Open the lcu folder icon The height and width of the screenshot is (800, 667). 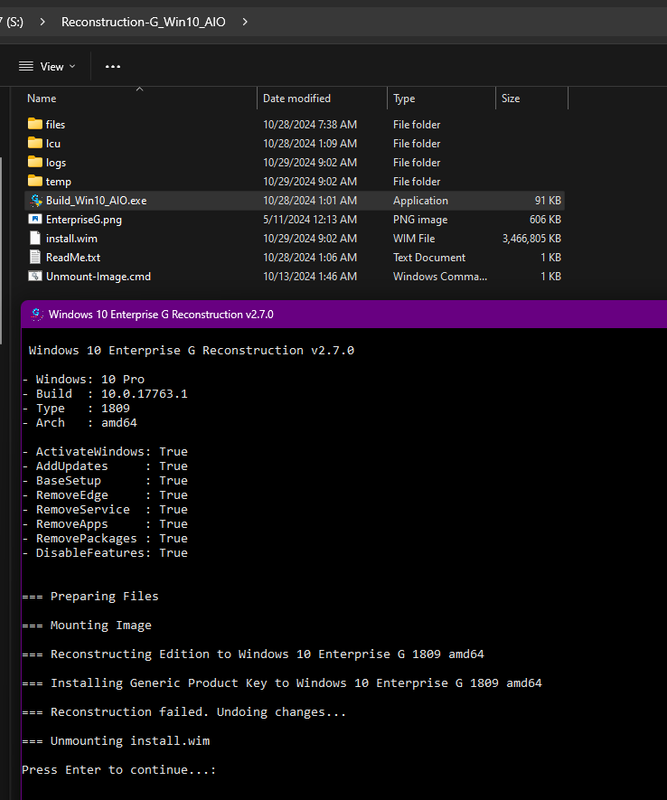pyautogui.click(x=35, y=143)
